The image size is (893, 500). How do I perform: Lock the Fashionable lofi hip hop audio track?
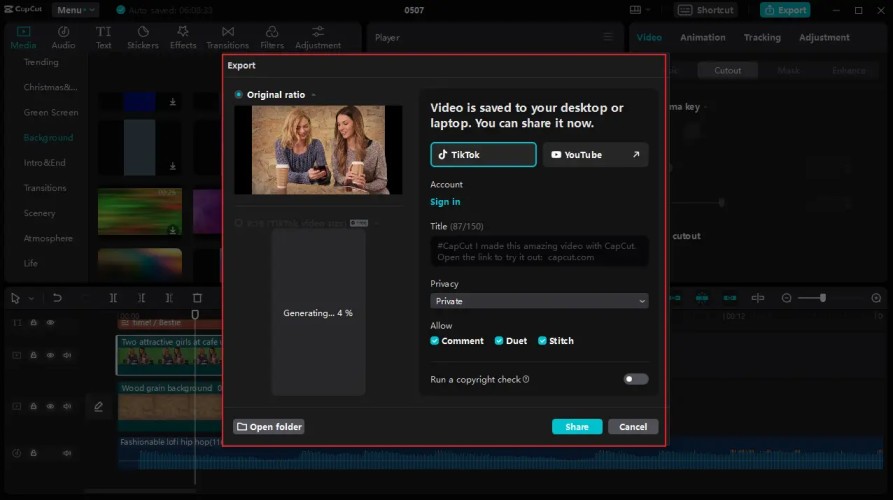pyautogui.click(x=34, y=453)
